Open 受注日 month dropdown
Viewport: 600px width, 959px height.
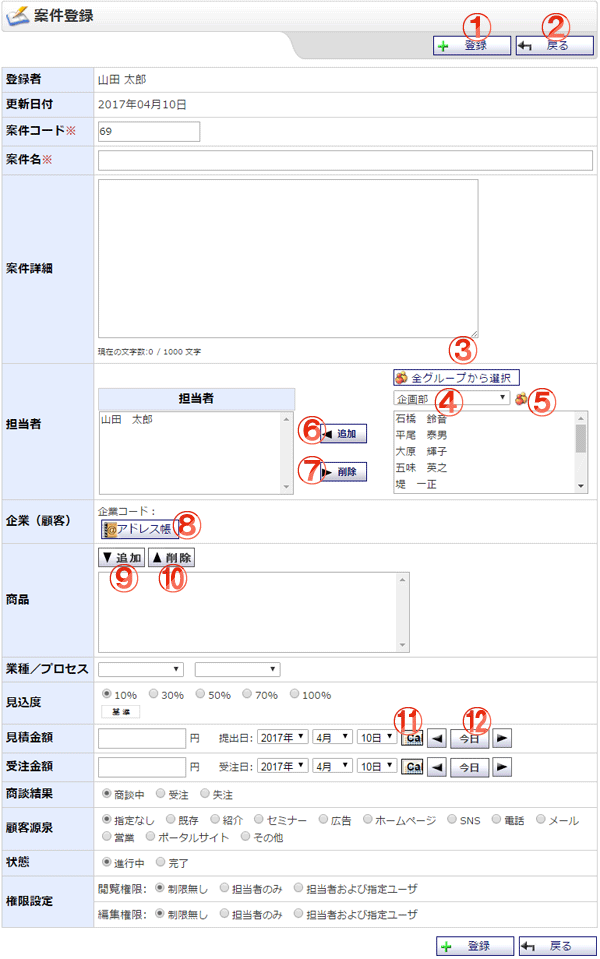coord(333,766)
